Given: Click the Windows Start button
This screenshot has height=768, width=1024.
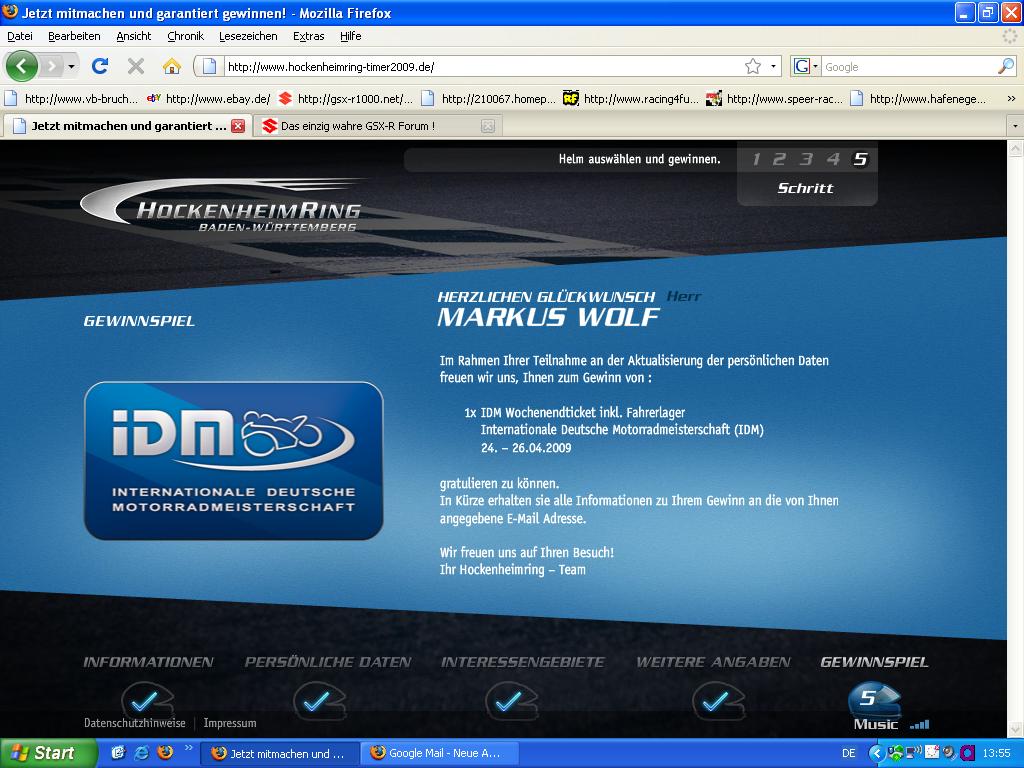Looking at the screenshot, I should (48, 753).
